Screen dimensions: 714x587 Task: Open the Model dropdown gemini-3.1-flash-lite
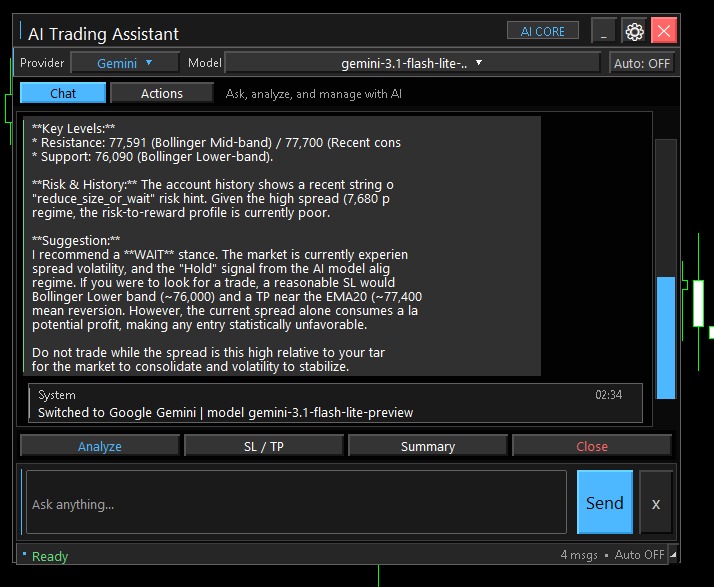coord(412,63)
